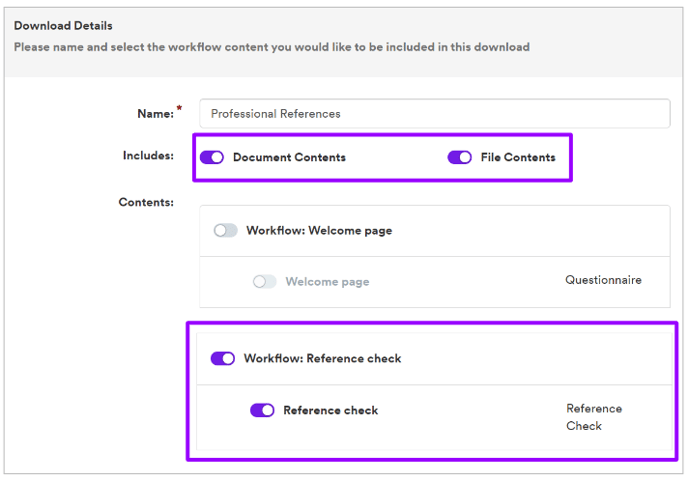The height and width of the screenshot is (481, 688).
Task: Click the Includes label
Action: pyautogui.click(x=148, y=155)
